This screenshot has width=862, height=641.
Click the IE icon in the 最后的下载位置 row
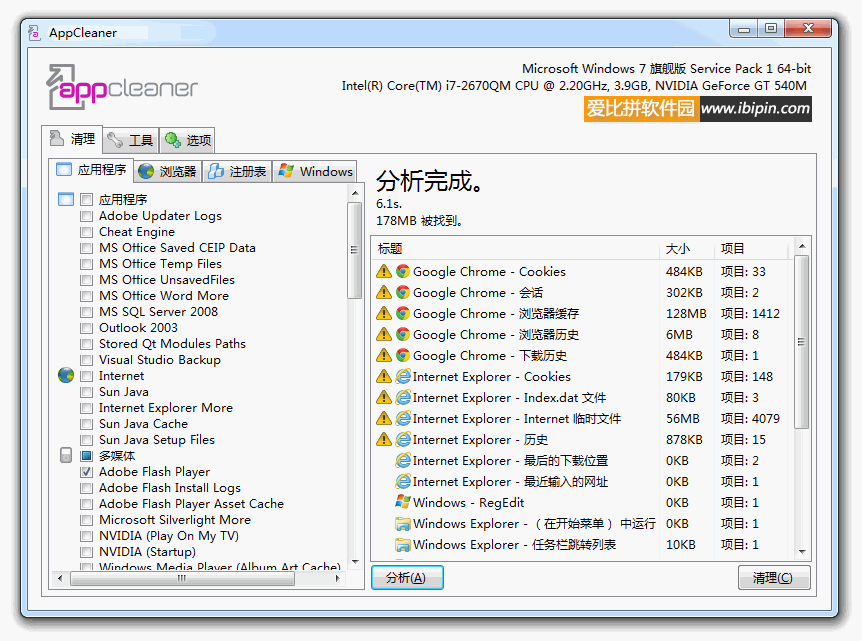pos(403,461)
